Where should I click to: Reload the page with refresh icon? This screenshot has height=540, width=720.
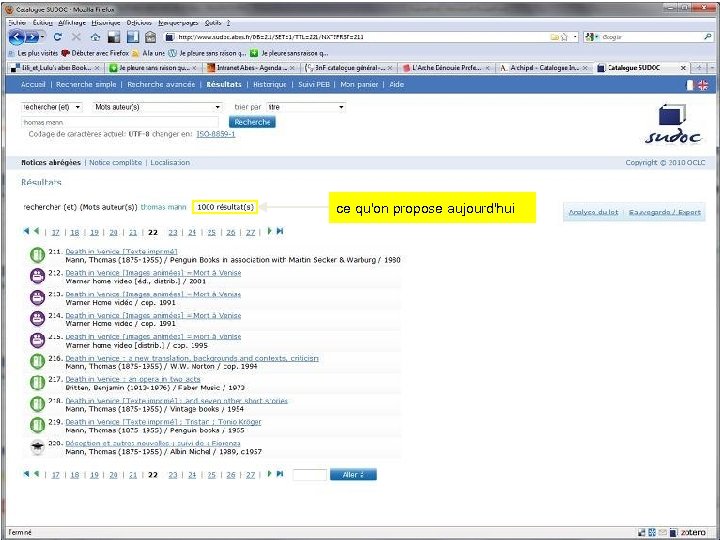[x=57, y=37]
